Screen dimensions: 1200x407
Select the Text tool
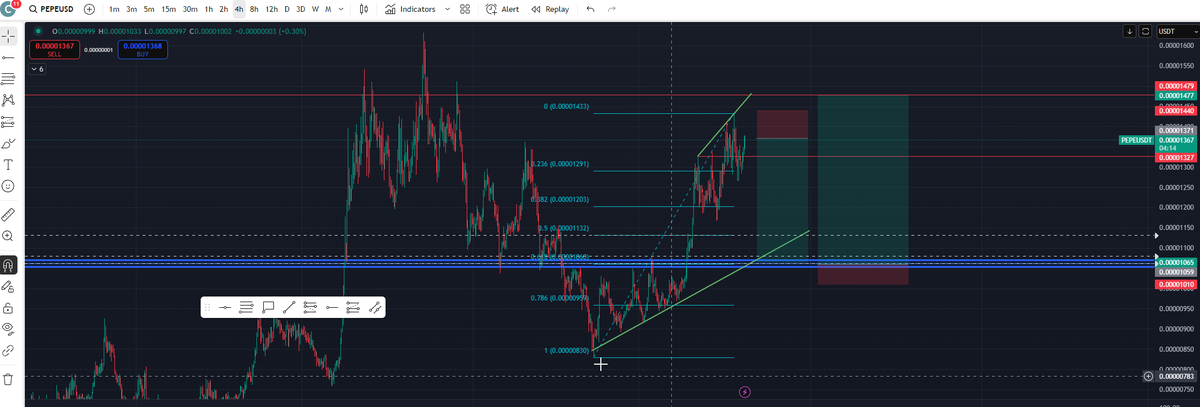click(8, 164)
